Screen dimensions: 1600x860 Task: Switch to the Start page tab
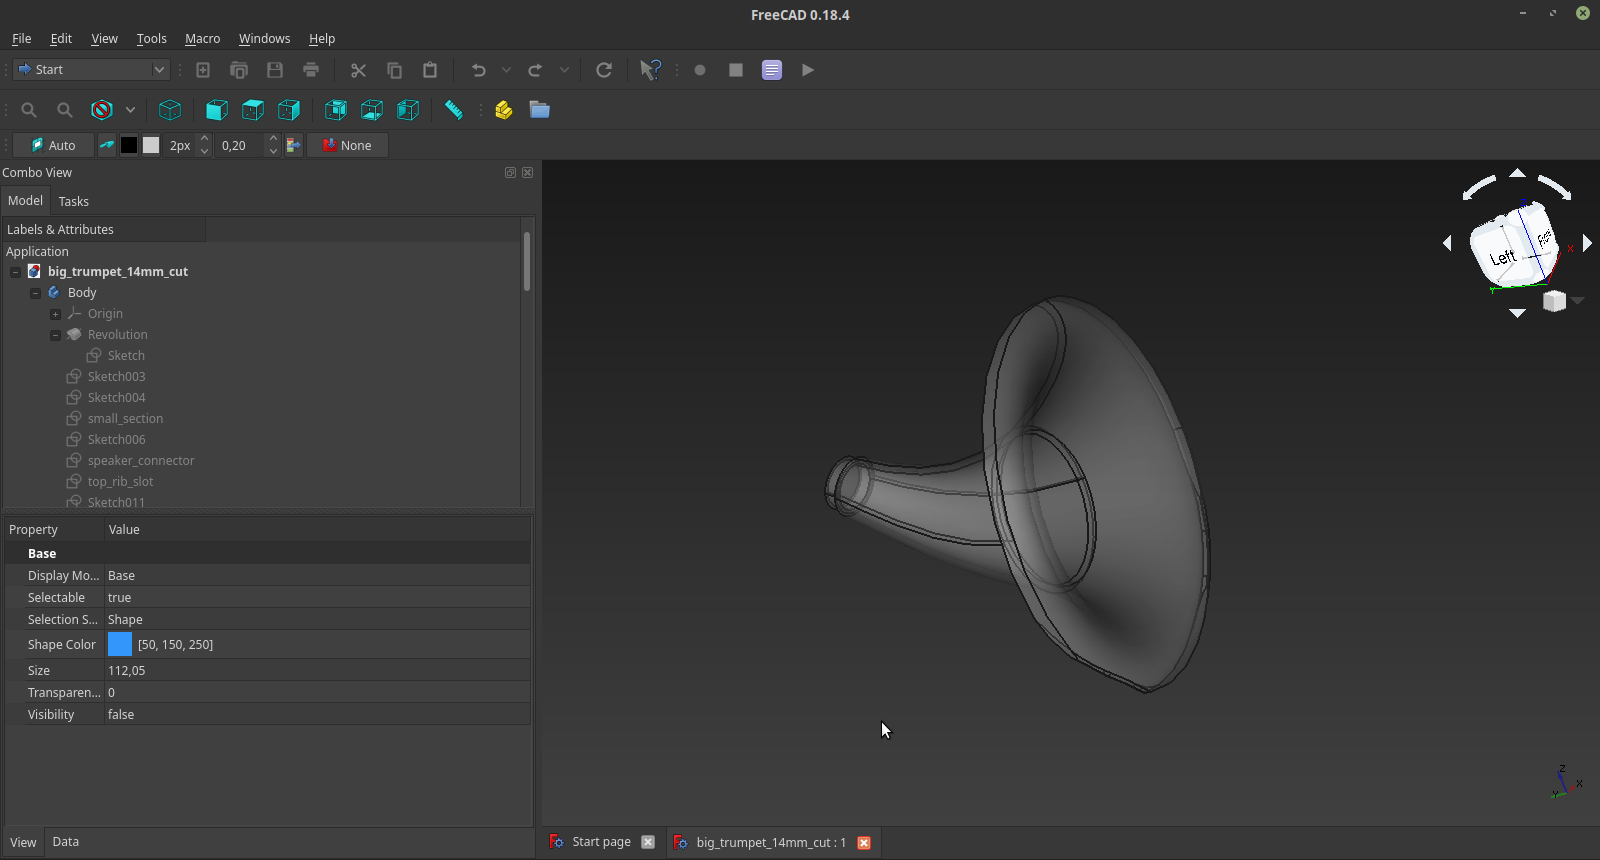click(x=601, y=842)
